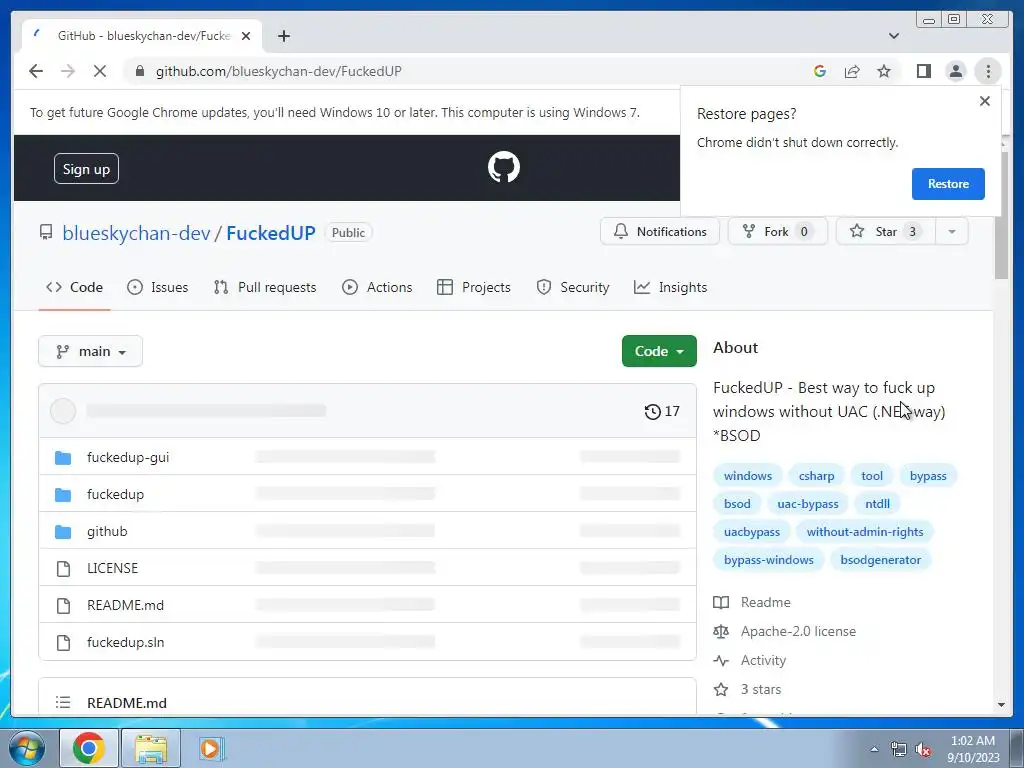The width and height of the screenshot is (1024, 768).
Task: Open the Chrome profile avatar icon
Action: (x=955, y=71)
